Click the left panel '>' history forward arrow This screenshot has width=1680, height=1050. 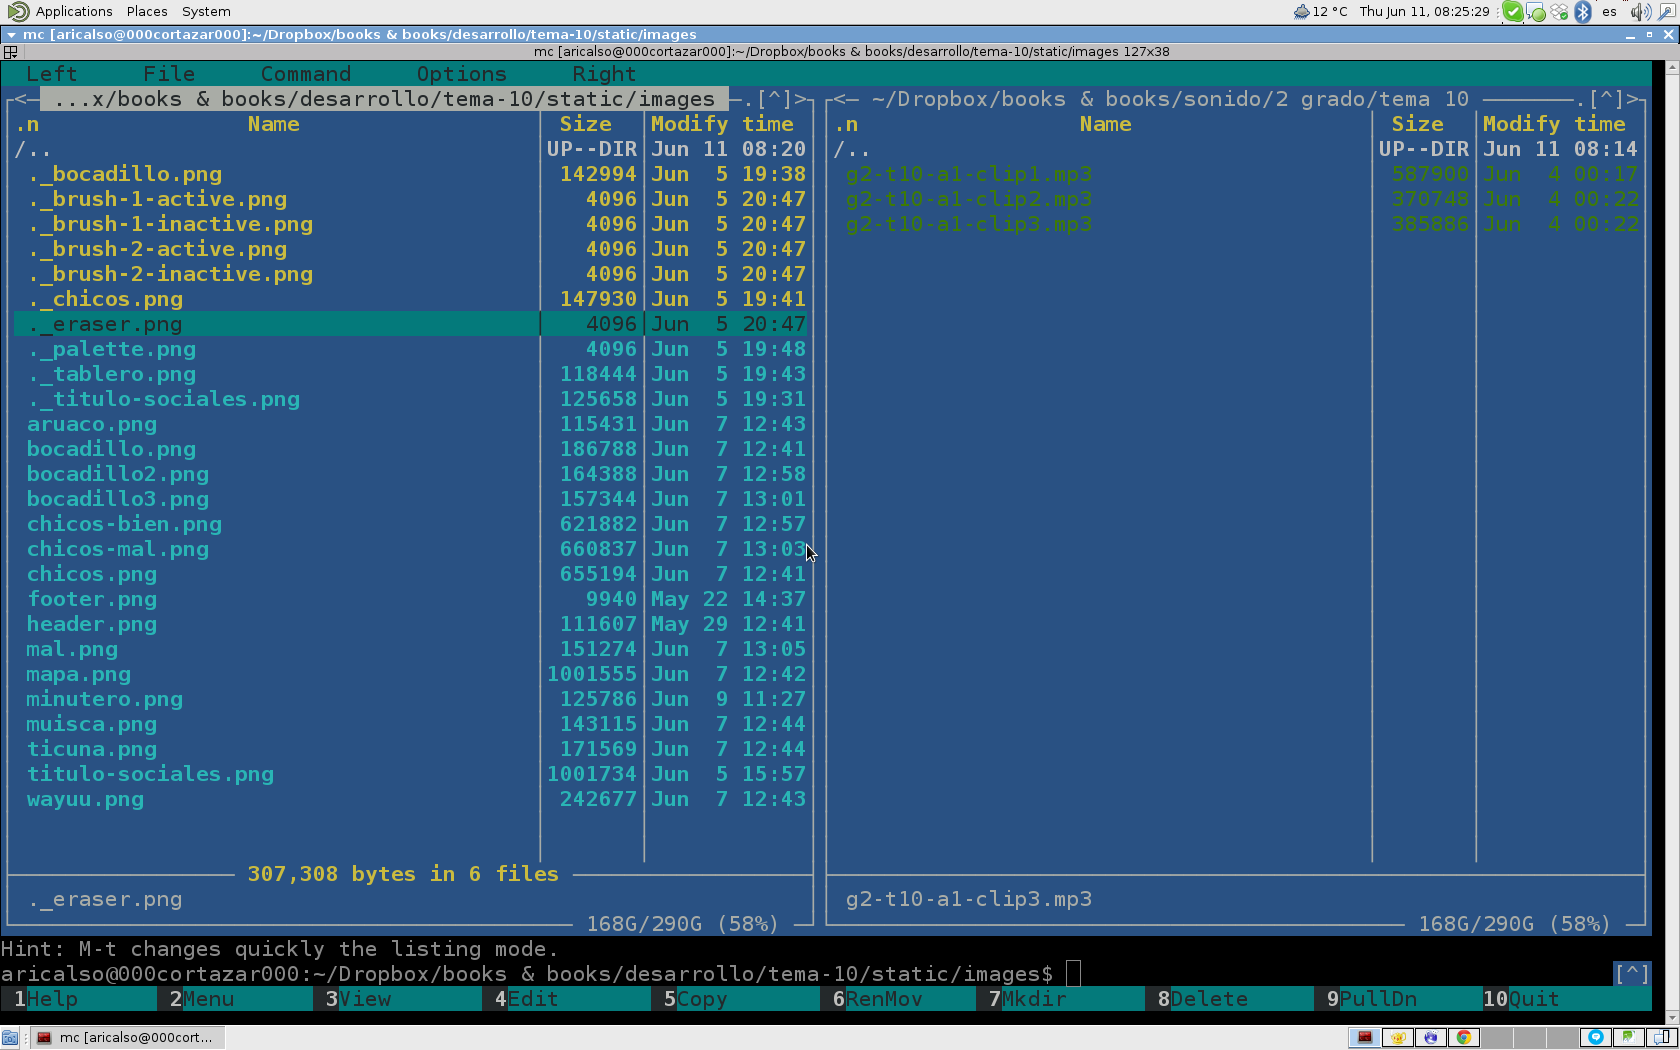[800, 99]
